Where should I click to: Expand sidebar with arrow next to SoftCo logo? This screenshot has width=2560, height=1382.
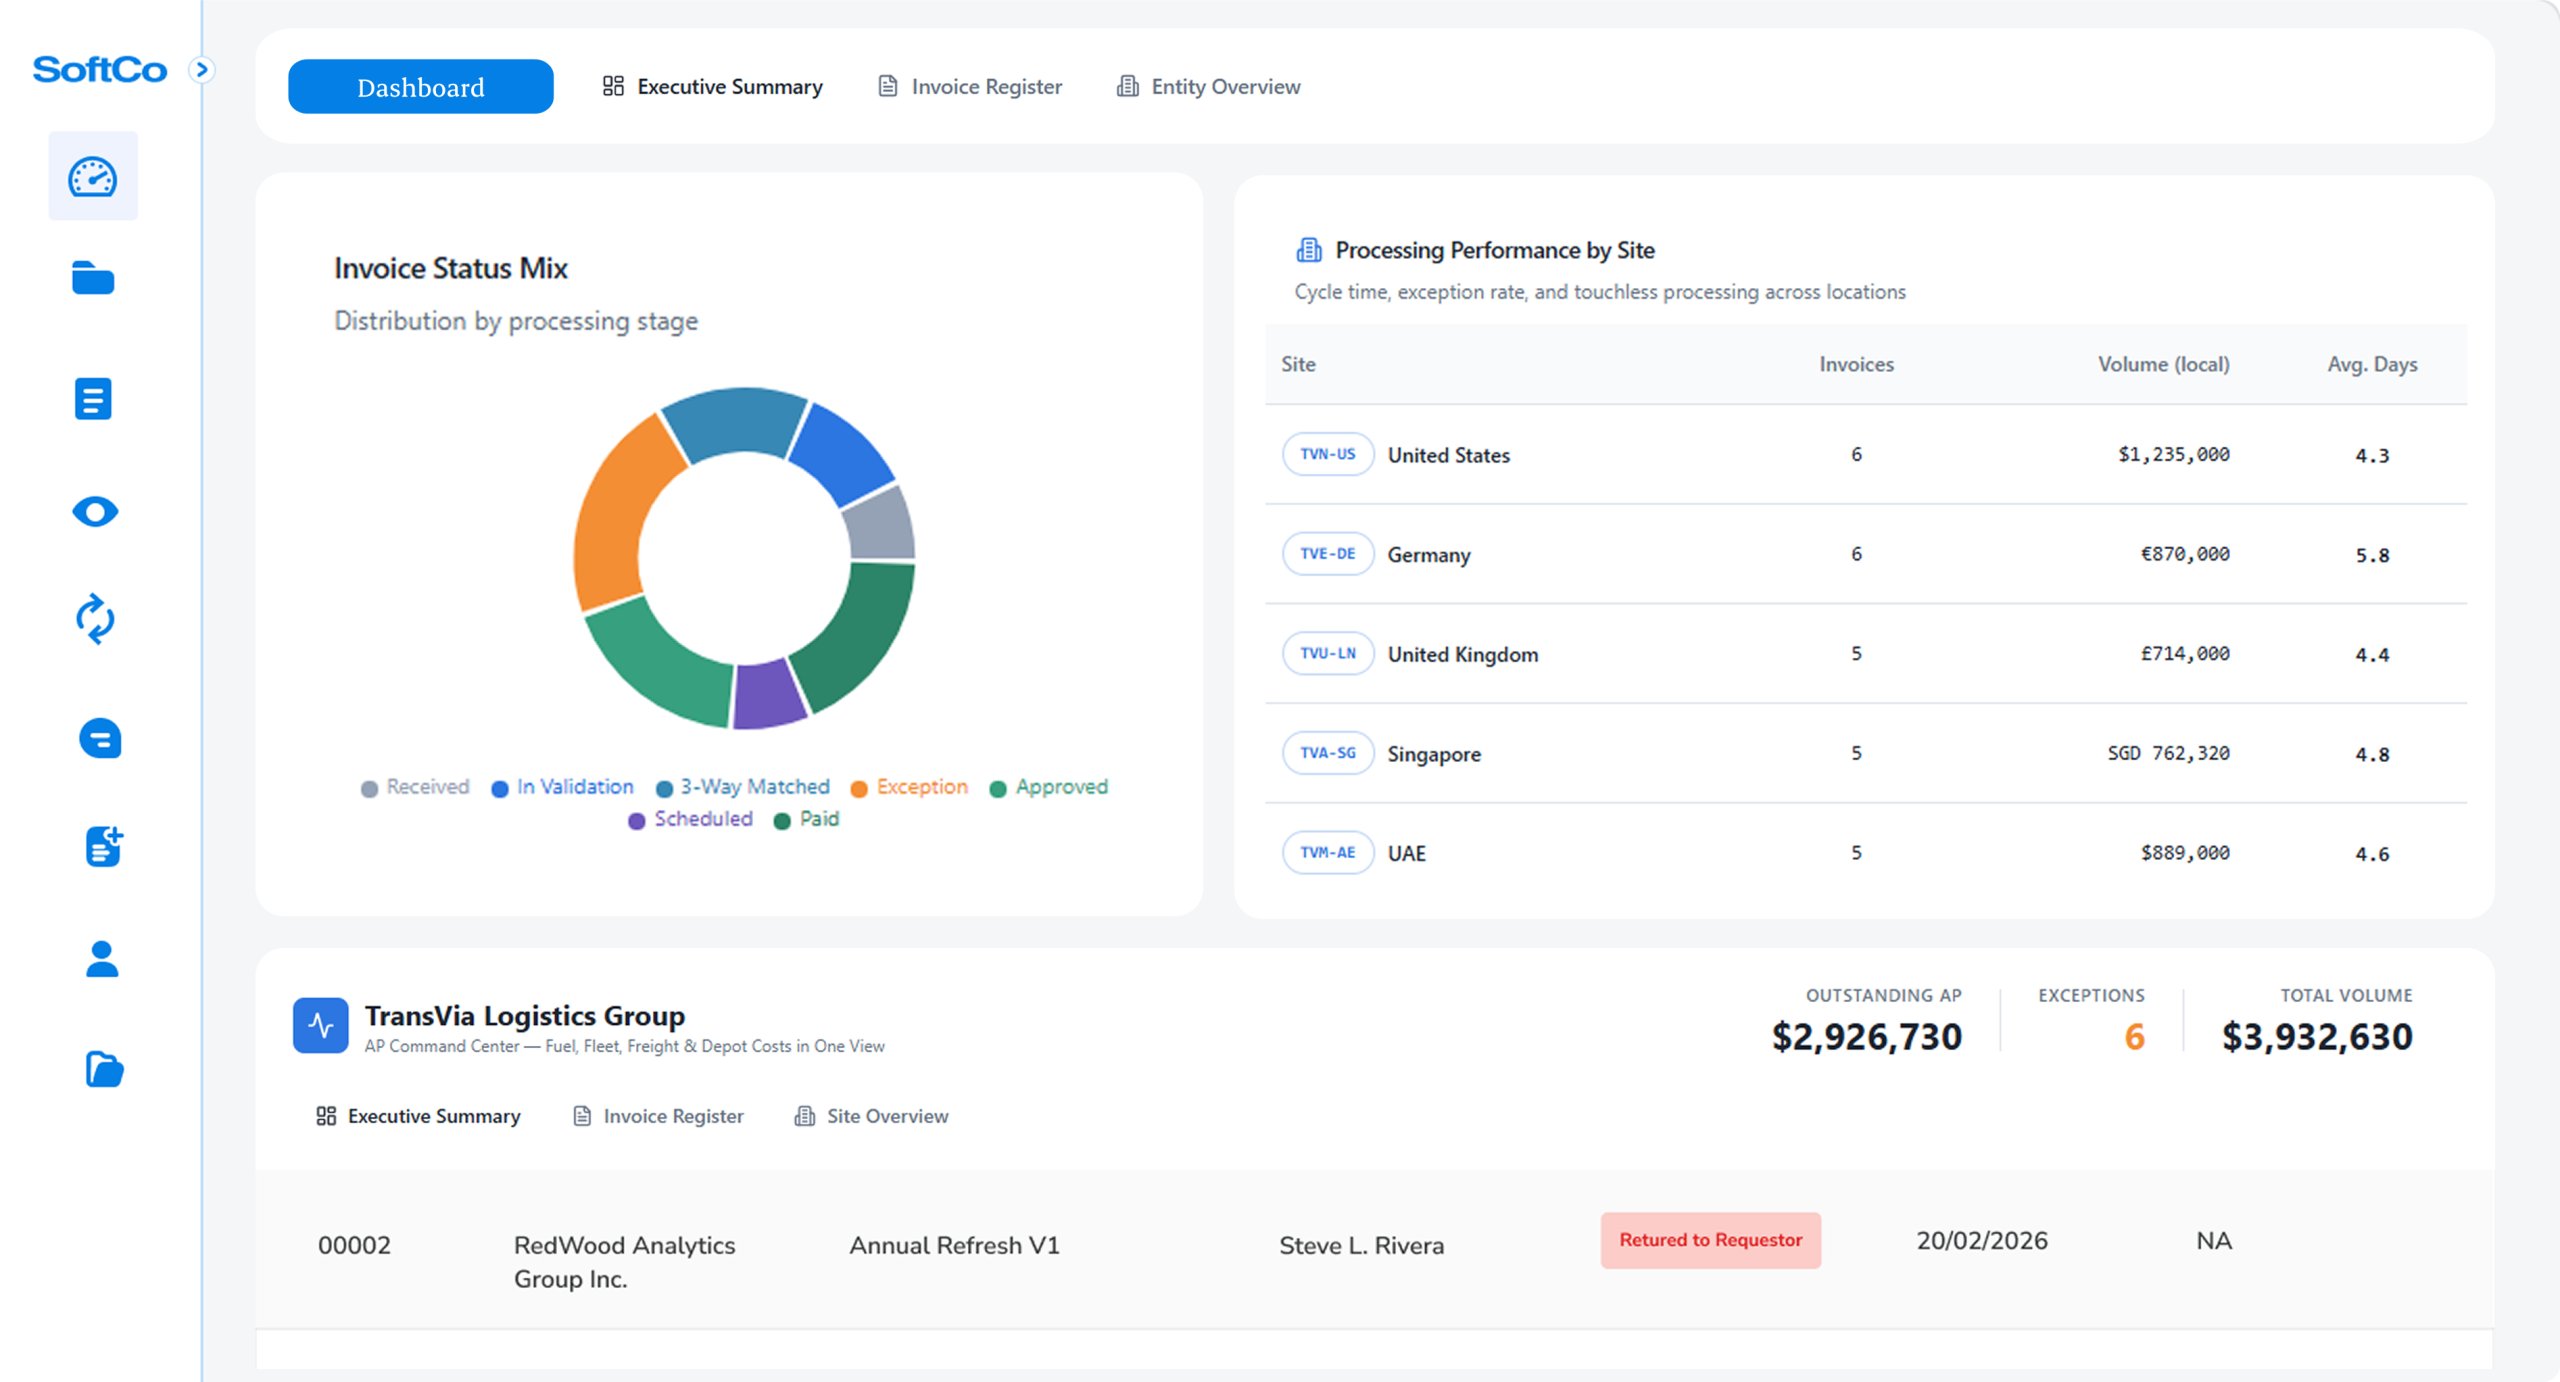click(205, 68)
